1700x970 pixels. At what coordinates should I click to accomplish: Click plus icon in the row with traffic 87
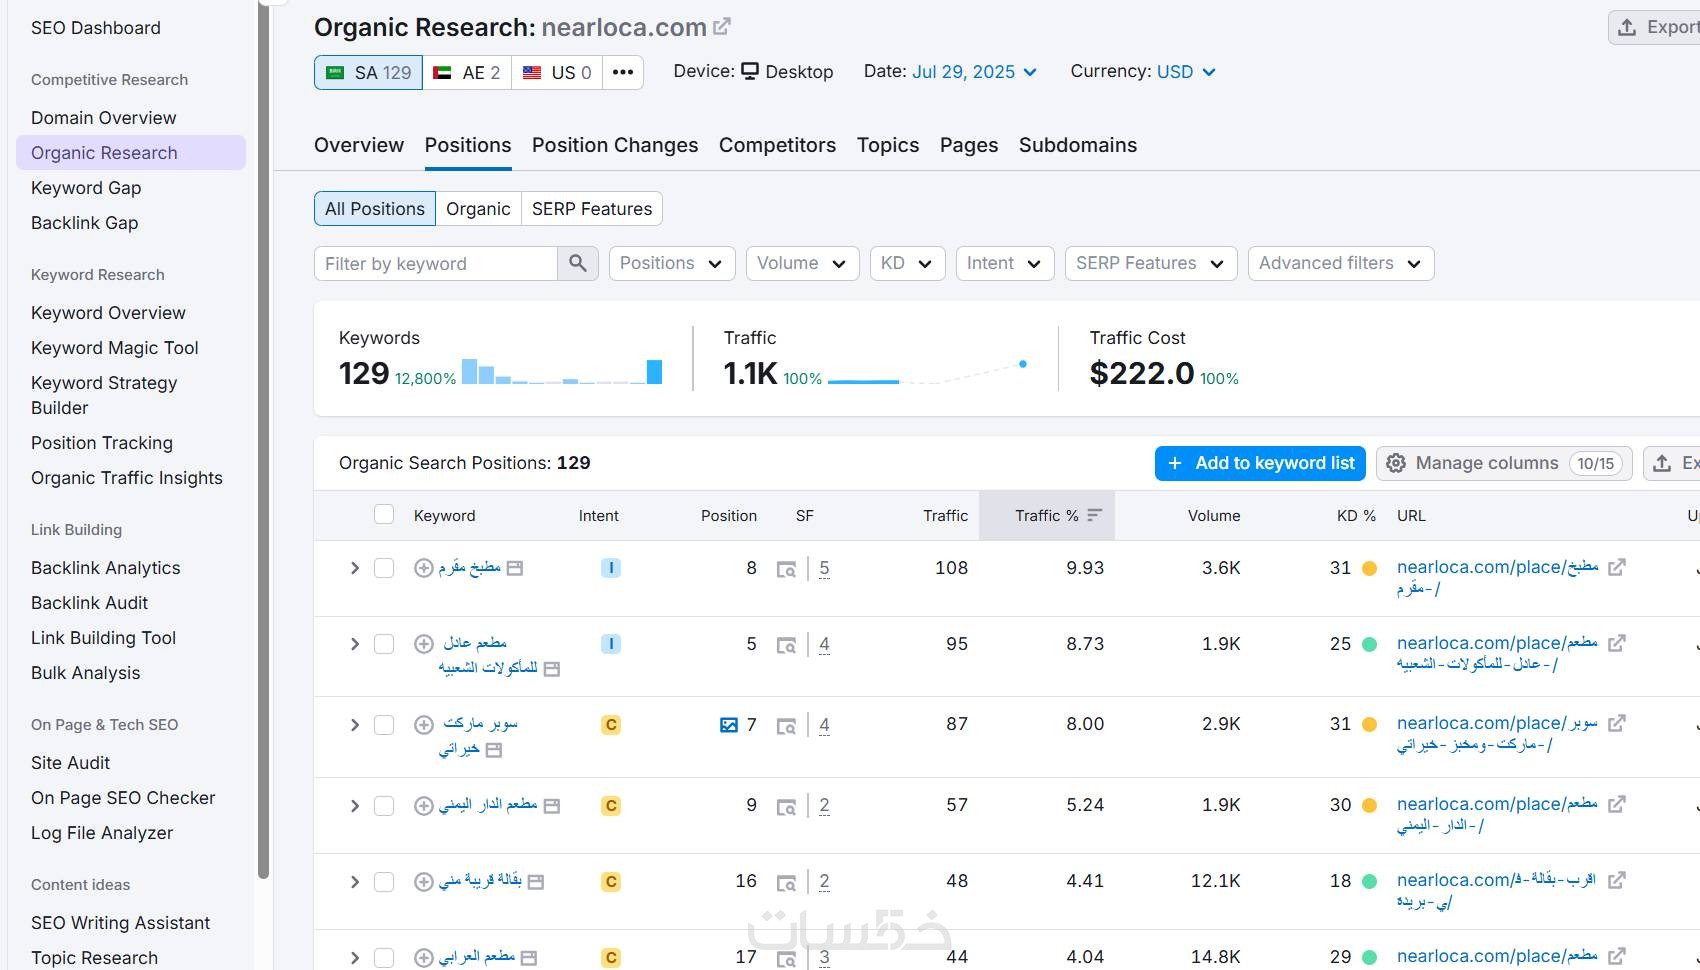pyautogui.click(x=424, y=725)
